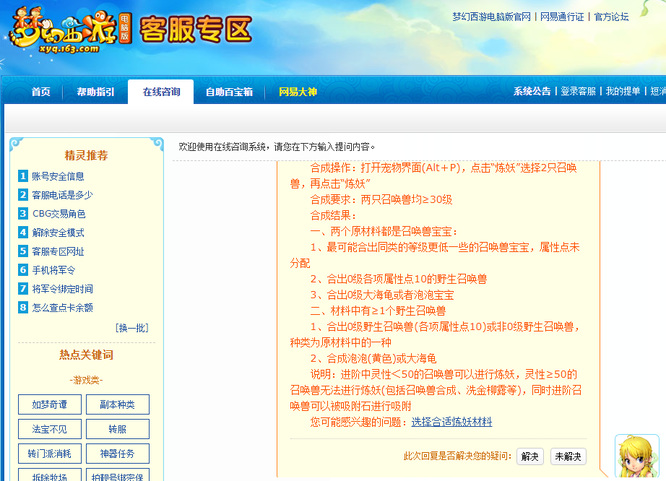Open the 自助百宝箱 tab

[229, 92]
